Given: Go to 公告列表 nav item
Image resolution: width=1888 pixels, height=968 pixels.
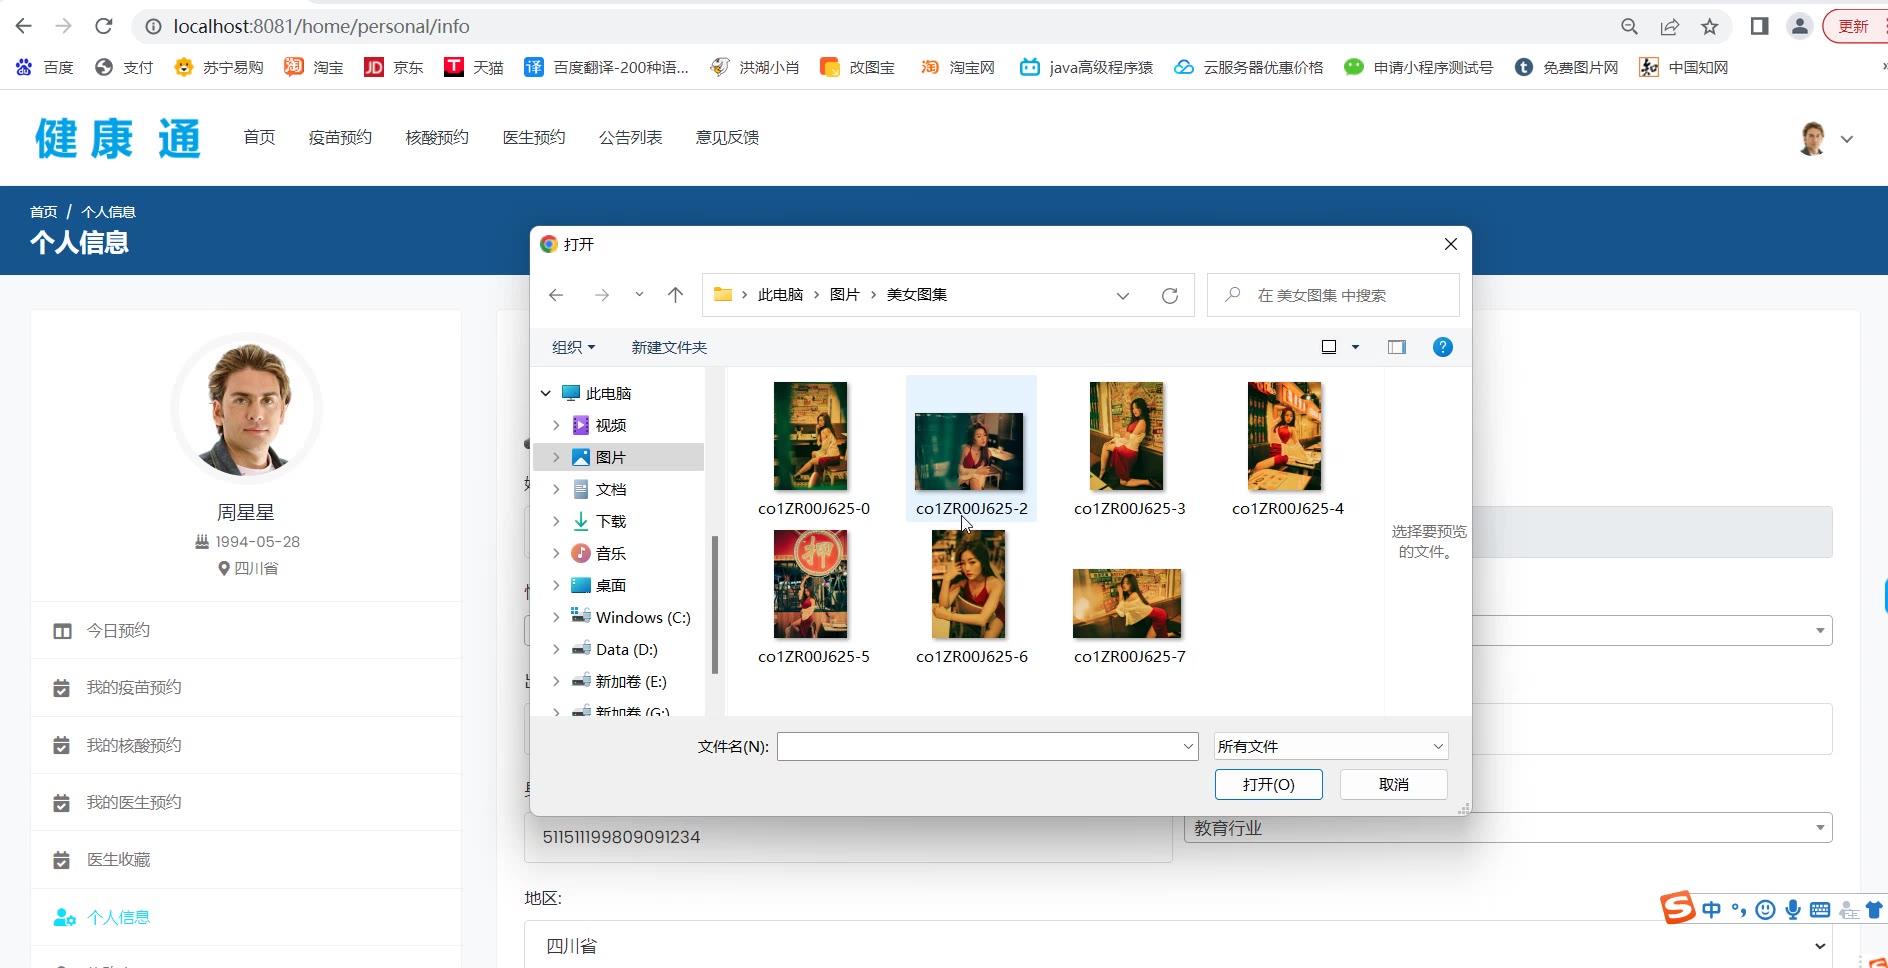Looking at the screenshot, I should [631, 137].
